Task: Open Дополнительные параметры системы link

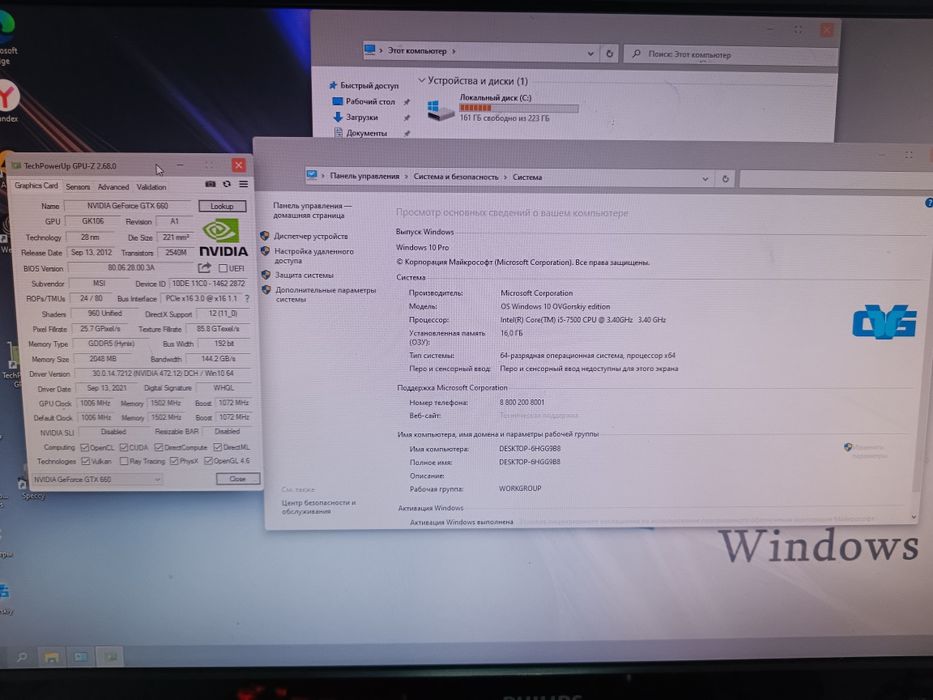Action: [x=325, y=295]
